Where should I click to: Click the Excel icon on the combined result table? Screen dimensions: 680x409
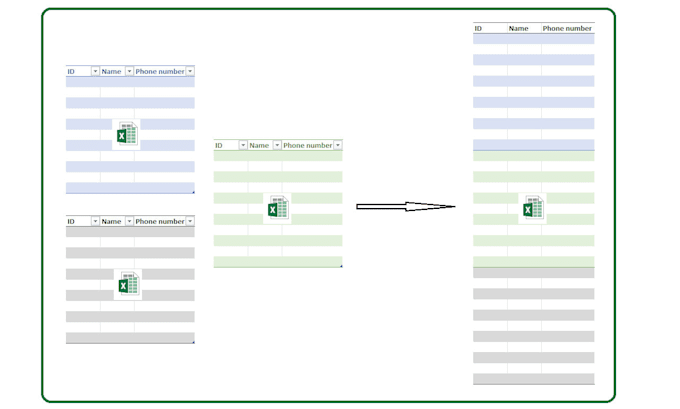pos(532,209)
